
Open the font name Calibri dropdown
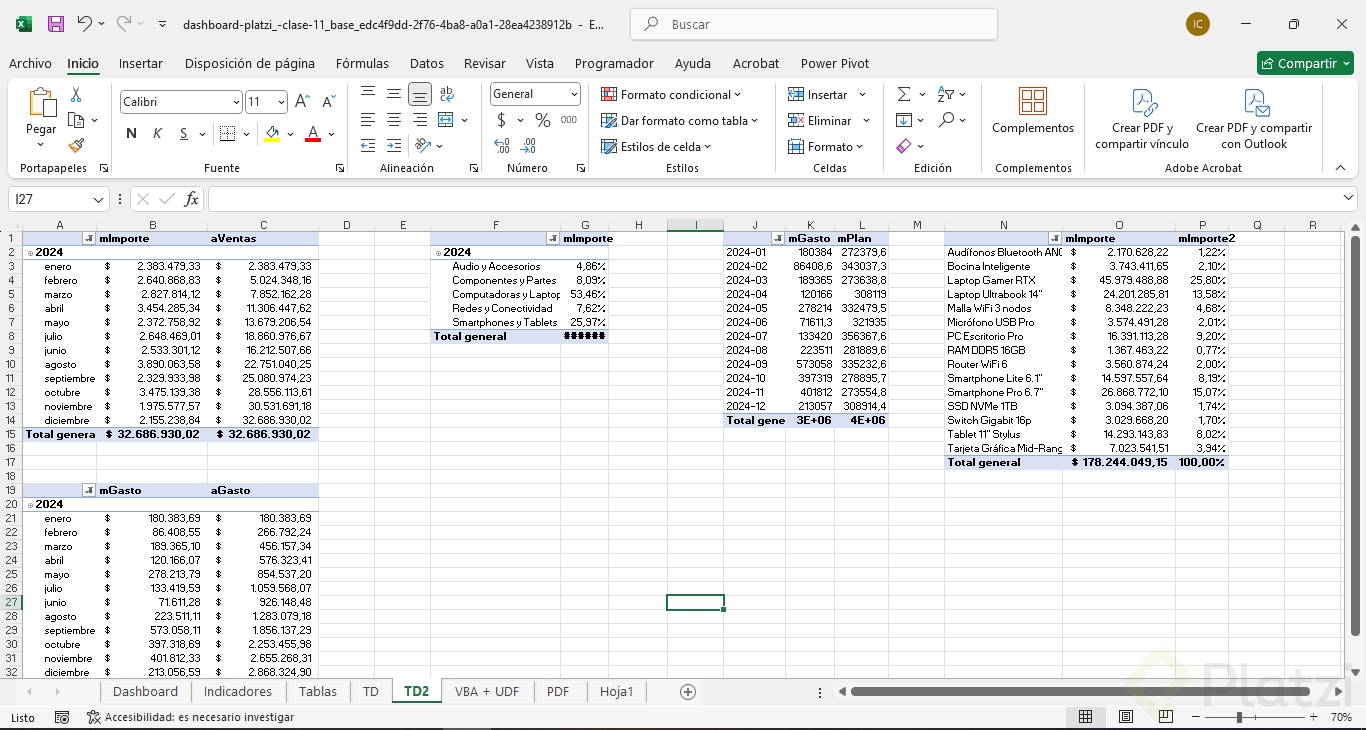(236, 102)
